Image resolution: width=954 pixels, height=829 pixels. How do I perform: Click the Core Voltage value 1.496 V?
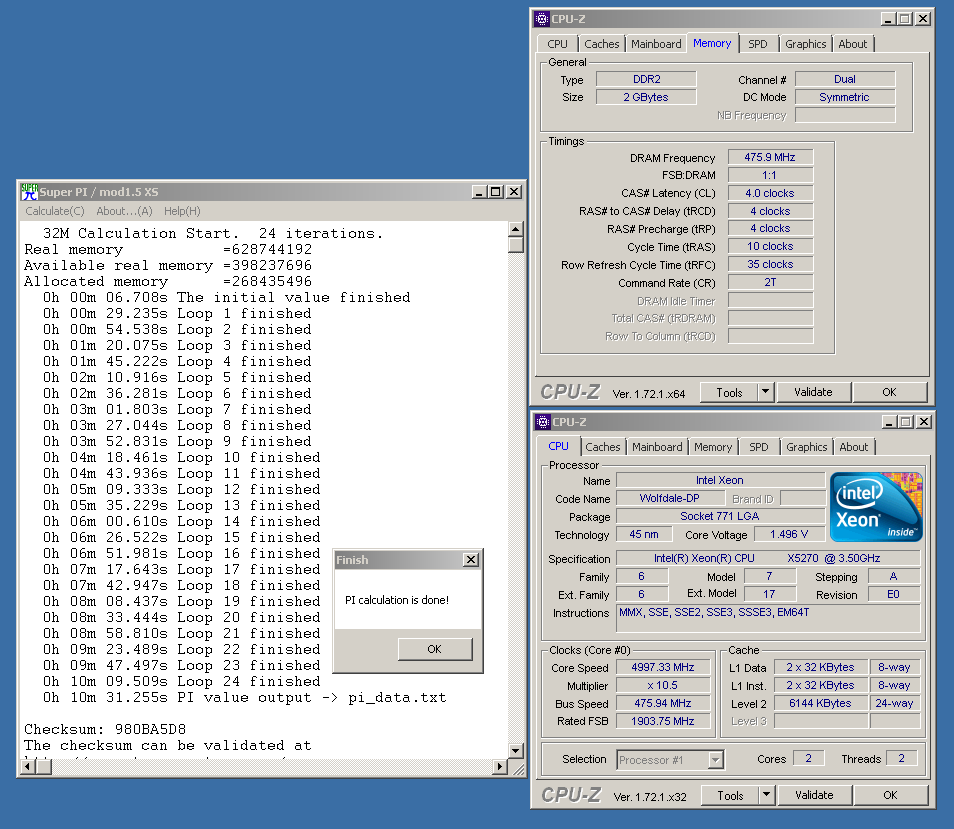[x=789, y=535]
